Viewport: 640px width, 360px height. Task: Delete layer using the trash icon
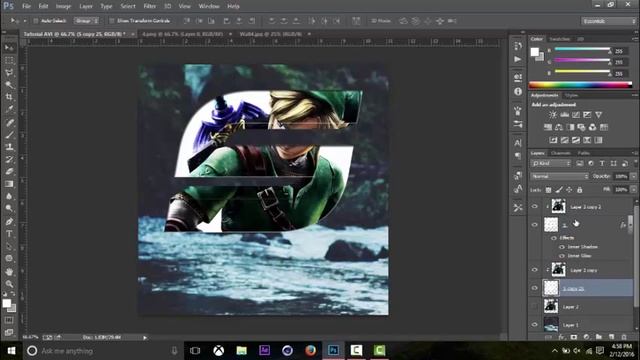pos(624,337)
